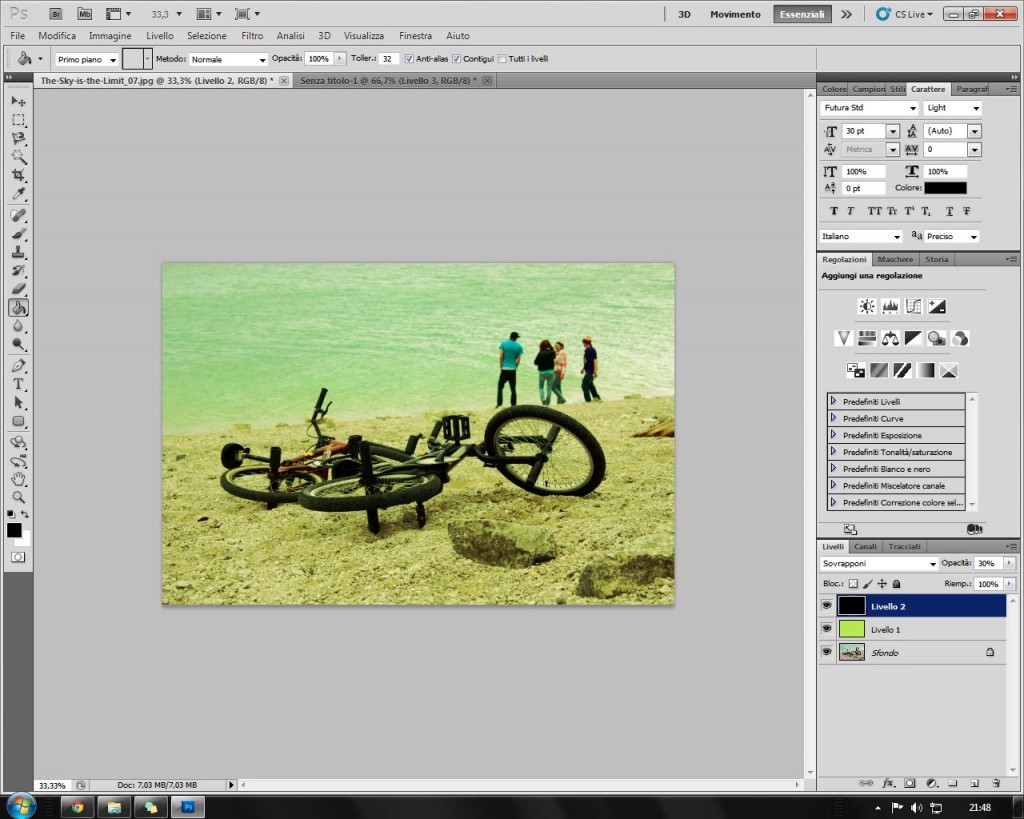Click the Movimento workspace button
This screenshot has height=819, width=1024.
click(x=735, y=14)
